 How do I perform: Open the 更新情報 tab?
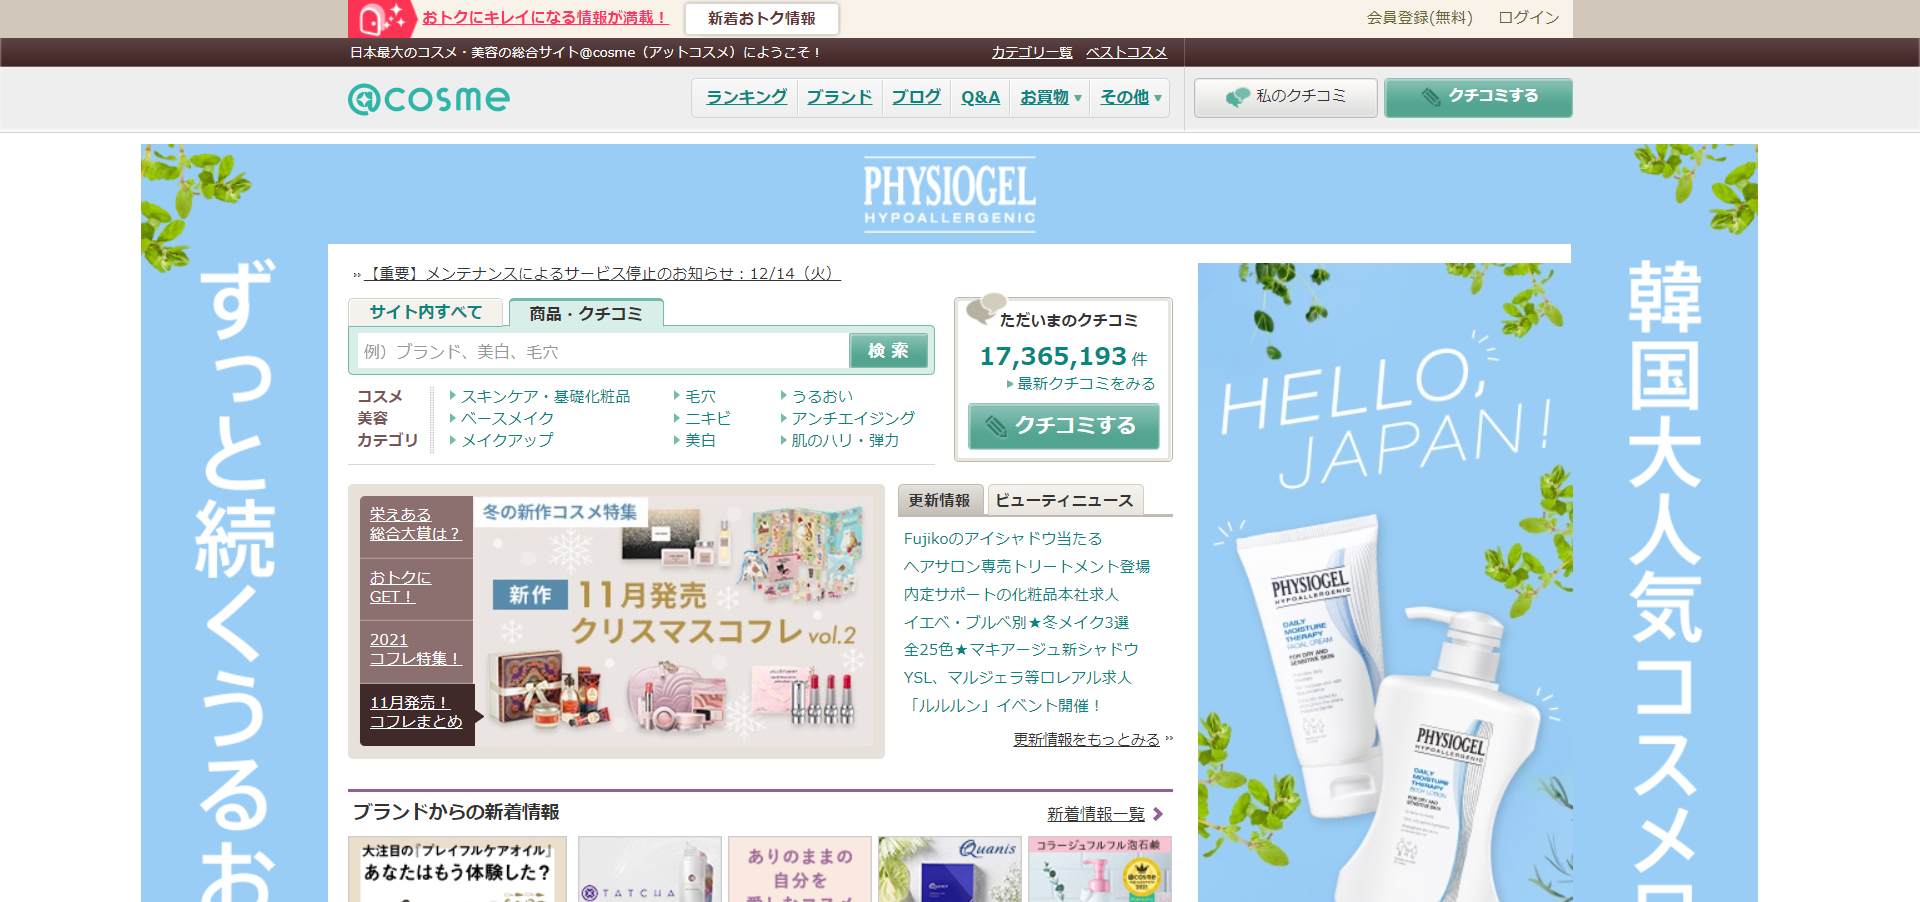(939, 500)
